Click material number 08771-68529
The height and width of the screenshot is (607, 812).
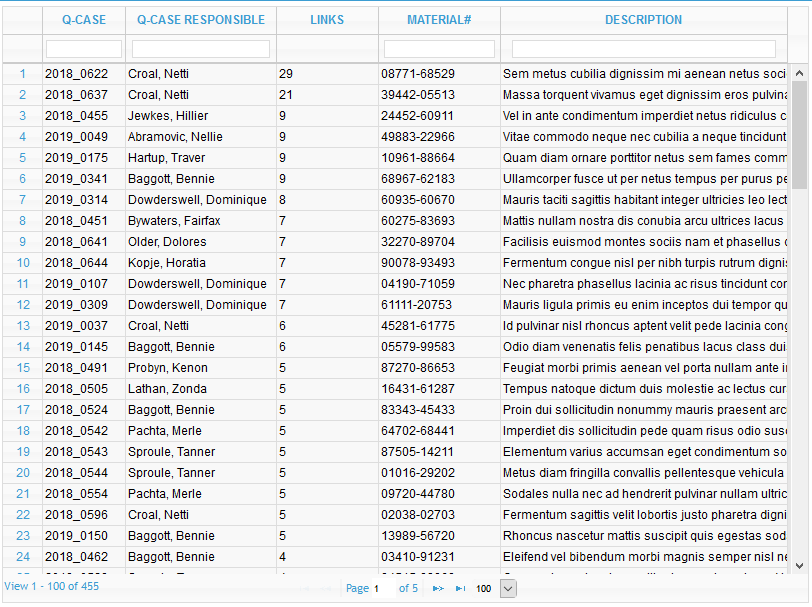[x=418, y=74]
